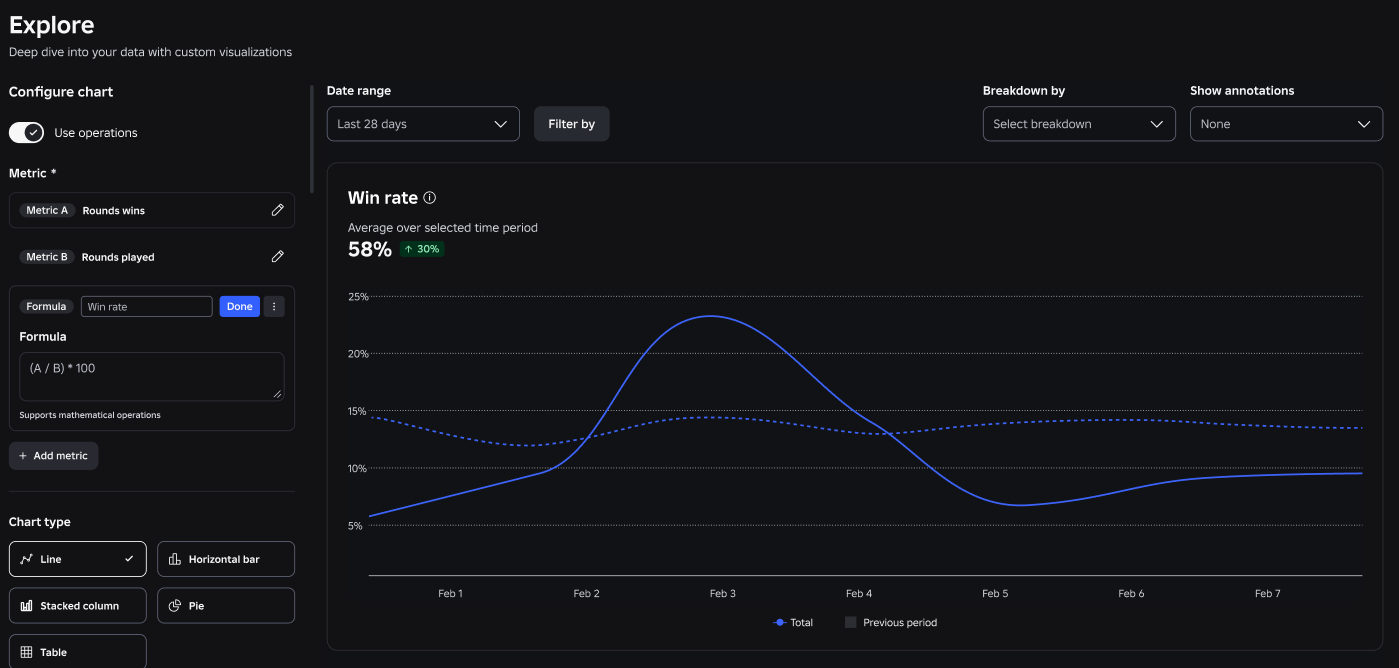Click the Filter by button

572,124
